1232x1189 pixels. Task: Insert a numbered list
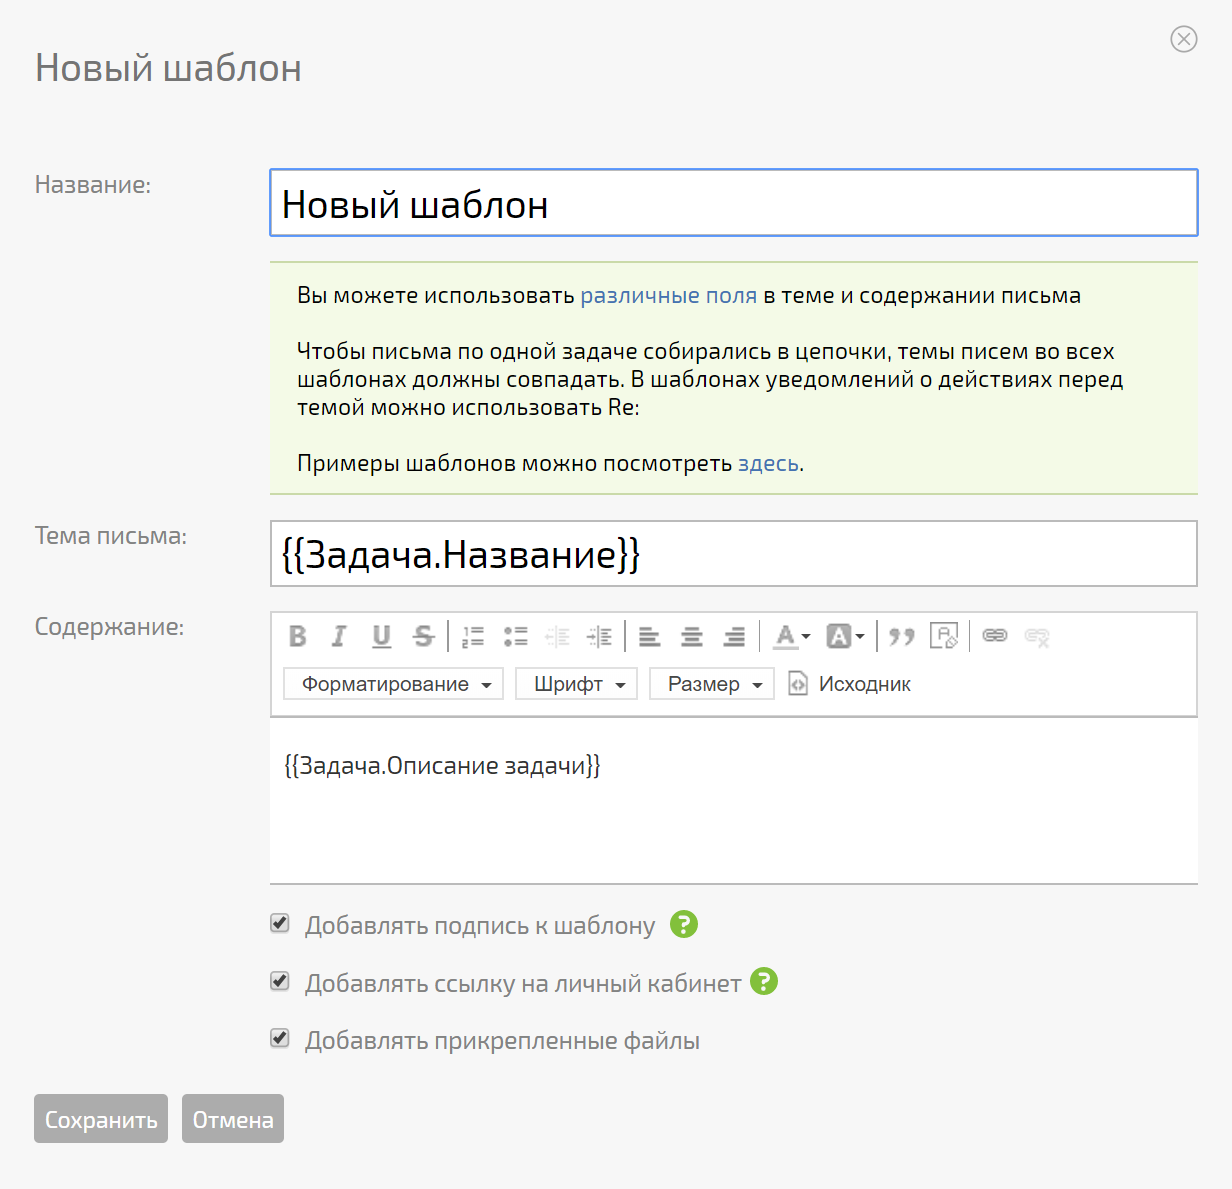pos(473,636)
